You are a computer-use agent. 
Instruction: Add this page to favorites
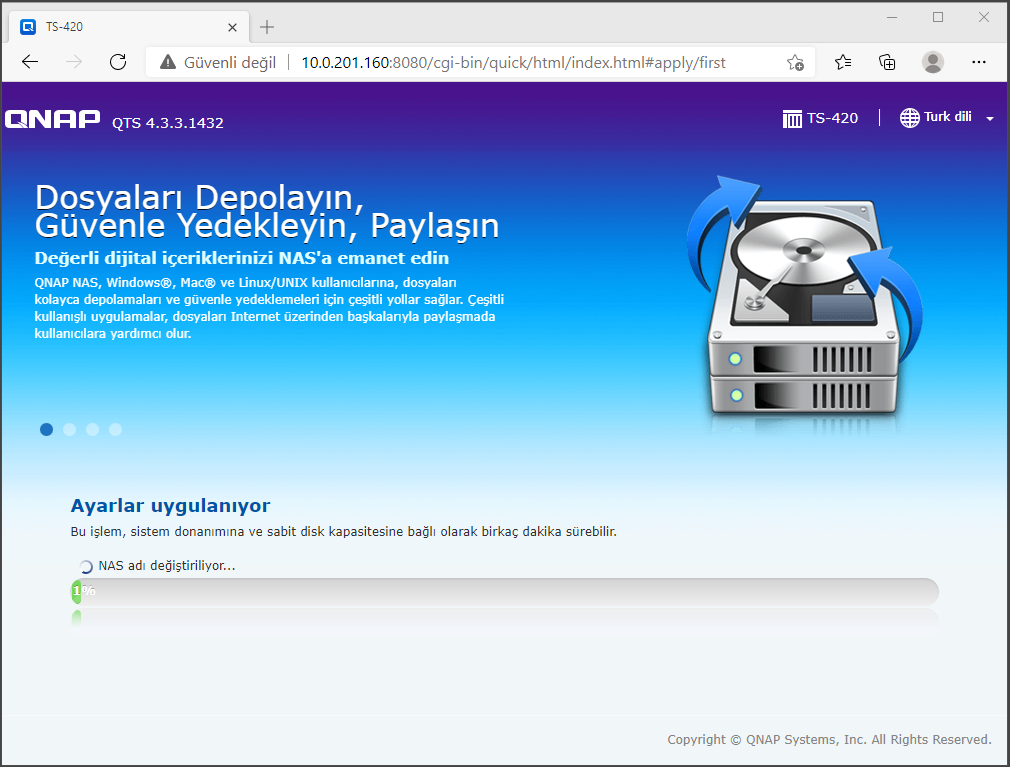tap(795, 62)
